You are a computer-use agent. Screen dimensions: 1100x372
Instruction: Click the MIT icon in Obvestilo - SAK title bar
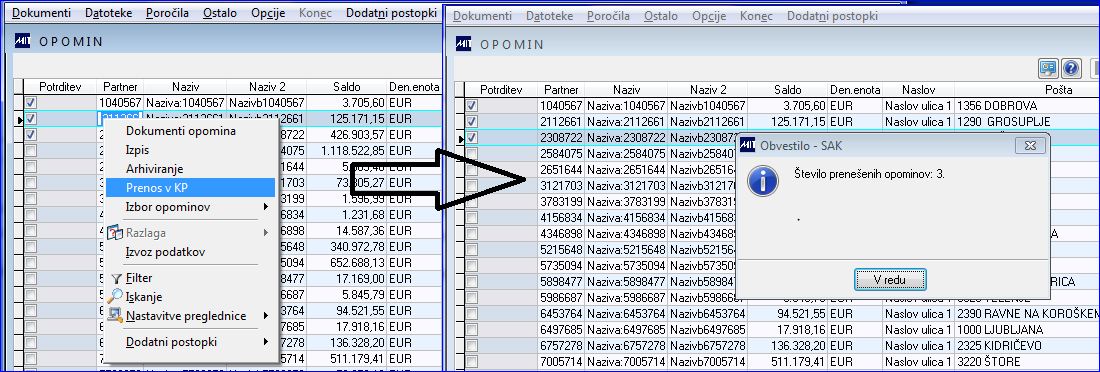coord(748,145)
